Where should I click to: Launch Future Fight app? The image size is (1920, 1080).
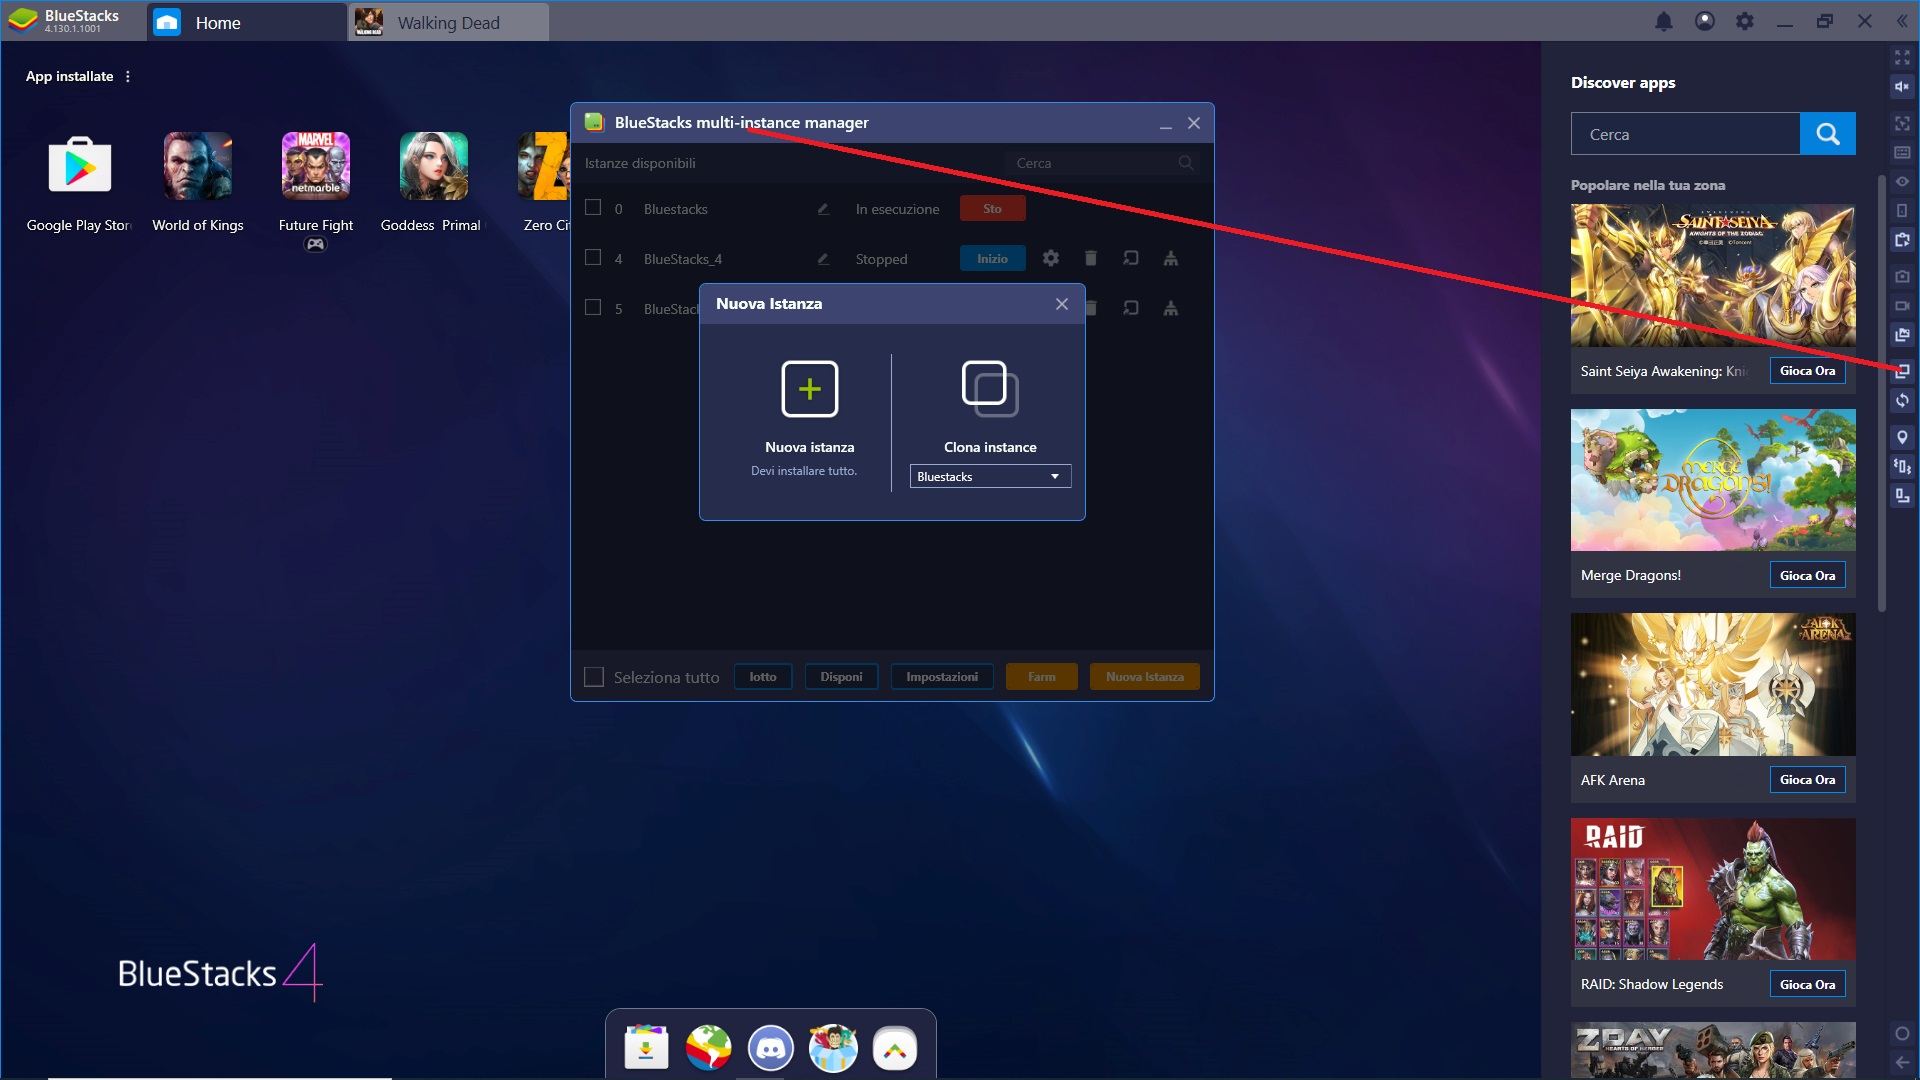[316, 165]
